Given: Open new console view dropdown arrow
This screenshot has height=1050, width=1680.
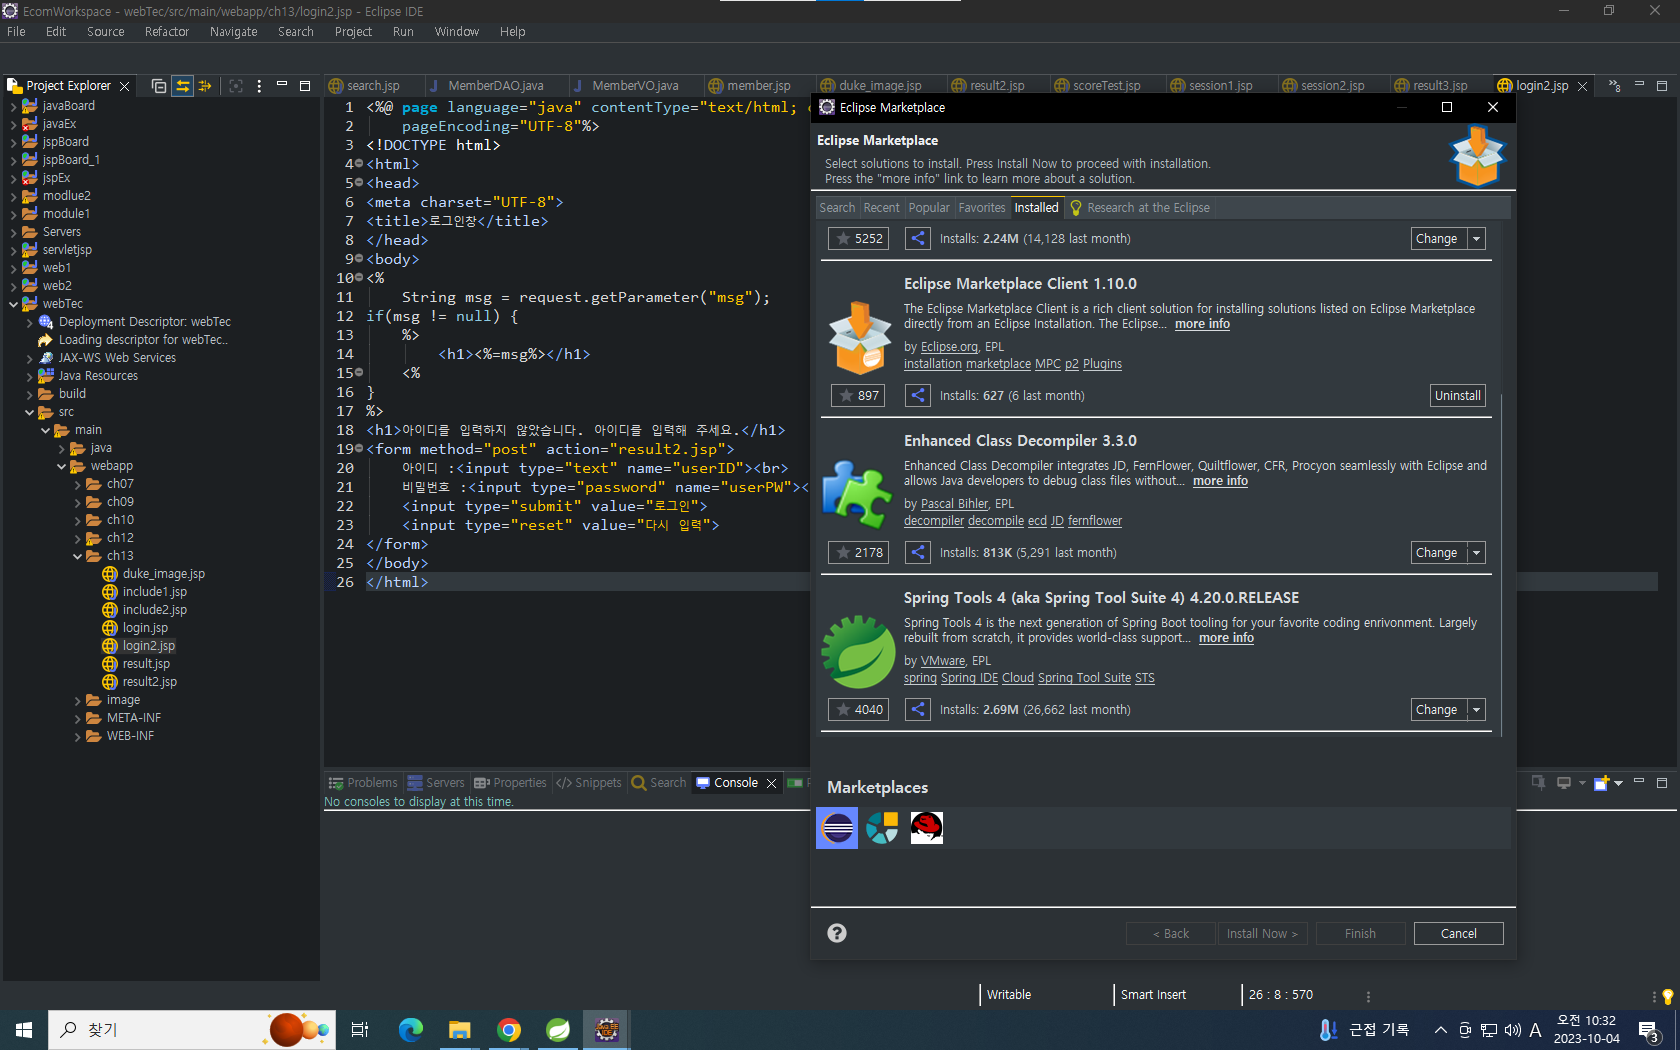Looking at the screenshot, I should tap(1618, 783).
